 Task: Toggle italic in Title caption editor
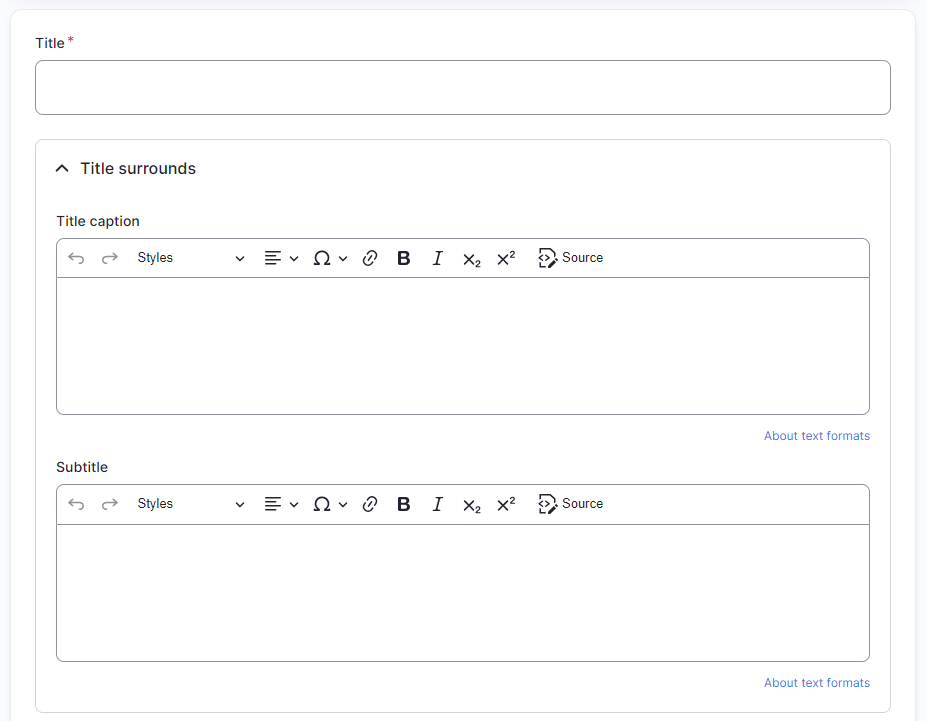point(437,258)
